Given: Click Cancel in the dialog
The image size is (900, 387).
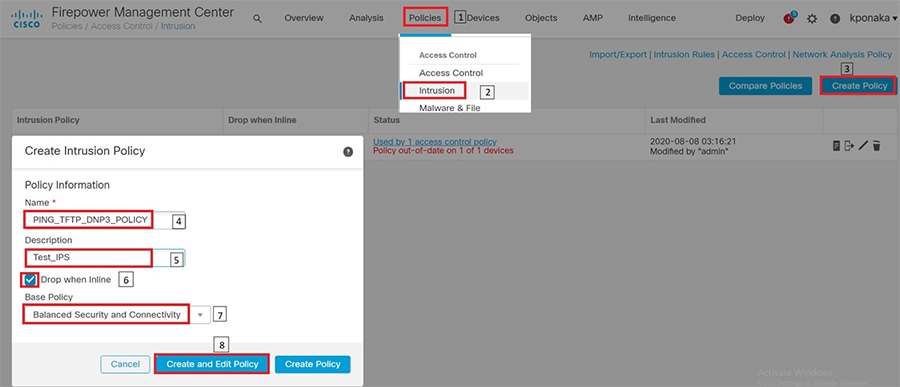Looking at the screenshot, I should point(125,364).
